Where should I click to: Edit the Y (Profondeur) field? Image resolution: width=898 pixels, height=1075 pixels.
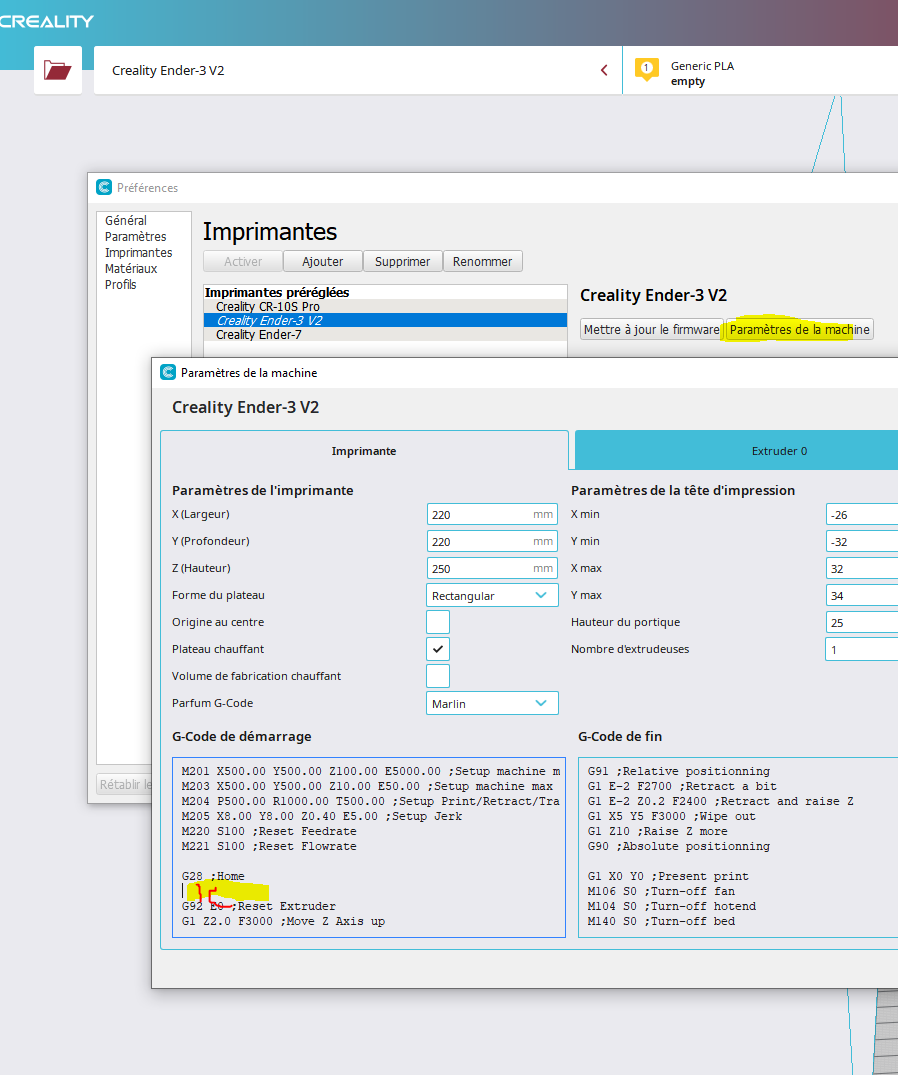[492, 541]
